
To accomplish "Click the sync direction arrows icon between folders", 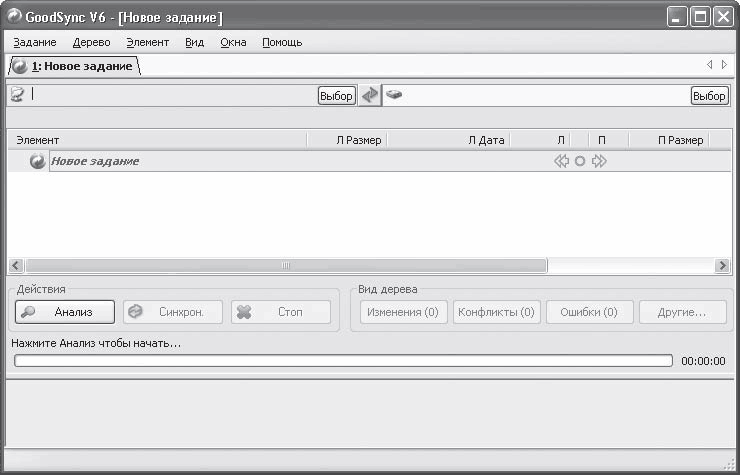I will [370, 95].
